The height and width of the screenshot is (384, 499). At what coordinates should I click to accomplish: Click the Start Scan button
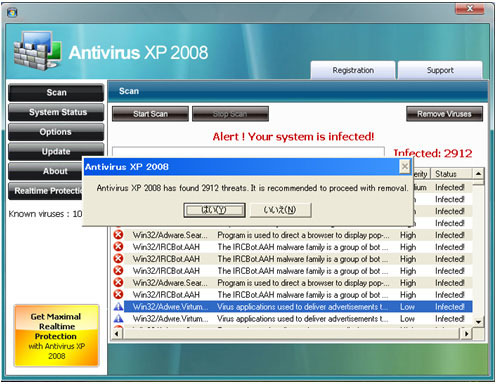coord(150,114)
